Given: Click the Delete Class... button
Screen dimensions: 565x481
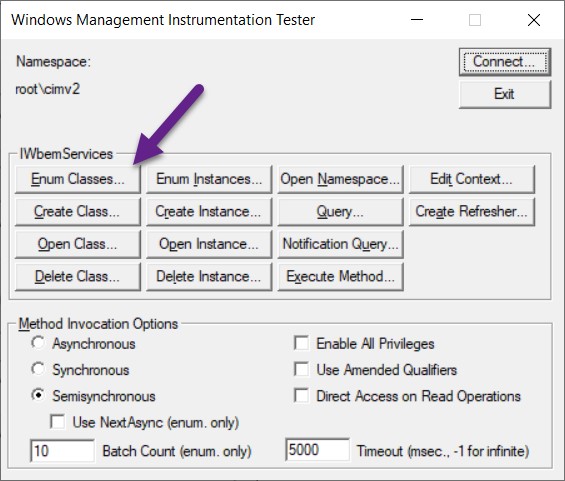Looking at the screenshot, I should (x=78, y=276).
